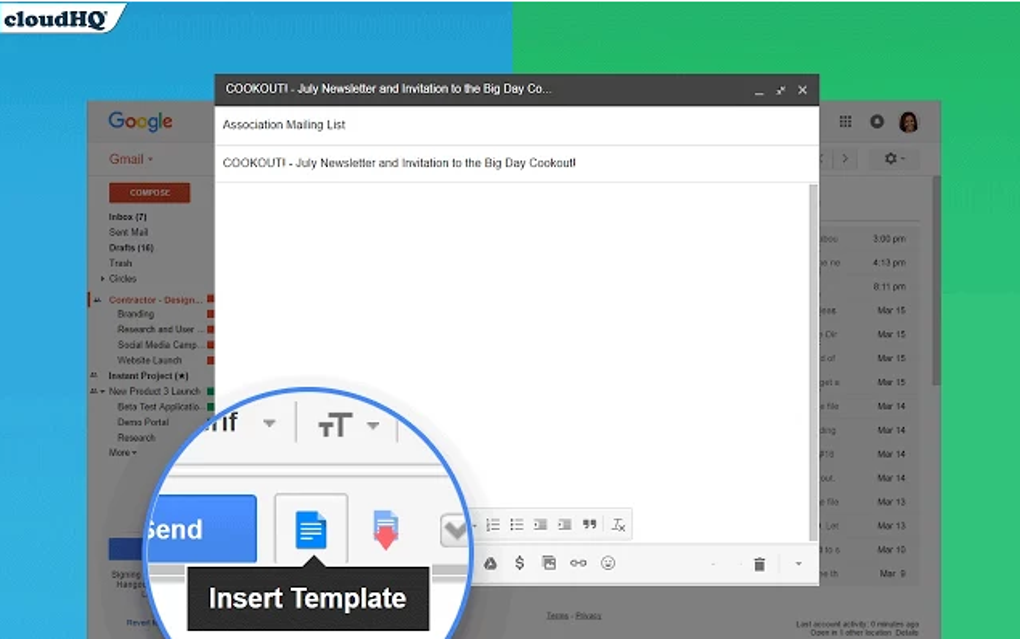Open the font size dropdown in magnifier

point(349,425)
